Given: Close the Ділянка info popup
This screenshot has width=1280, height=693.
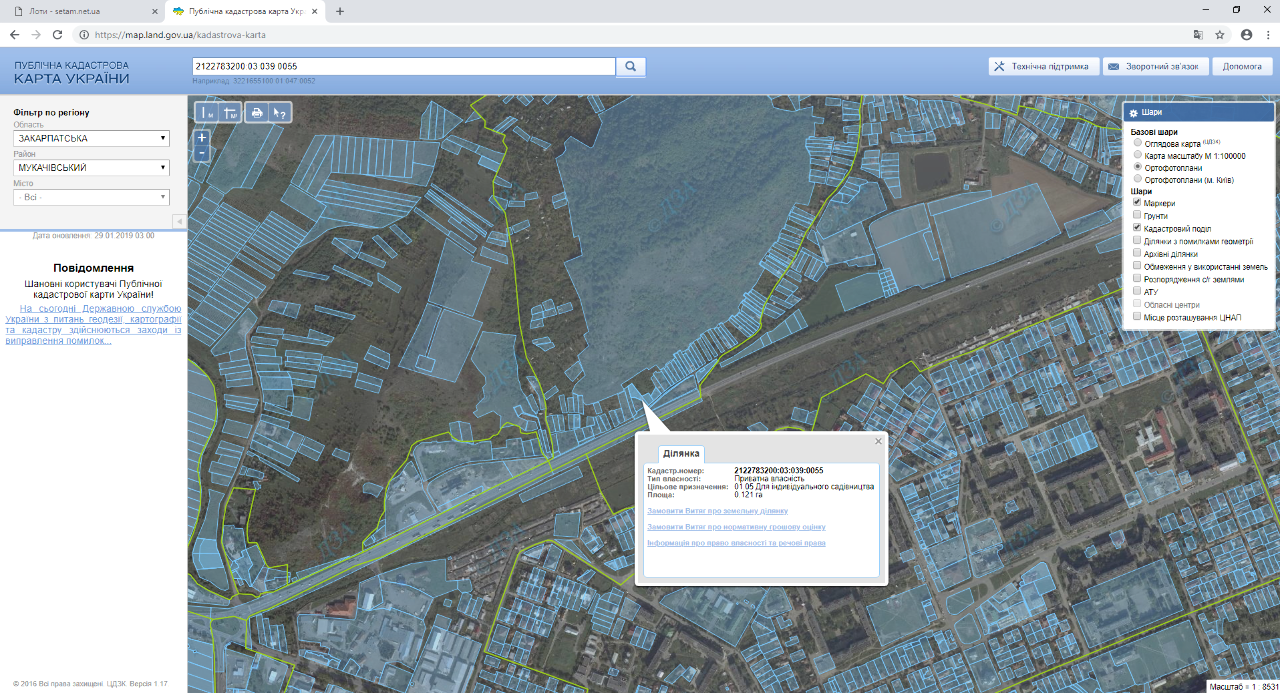Looking at the screenshot, I should [x=879, y=441].
